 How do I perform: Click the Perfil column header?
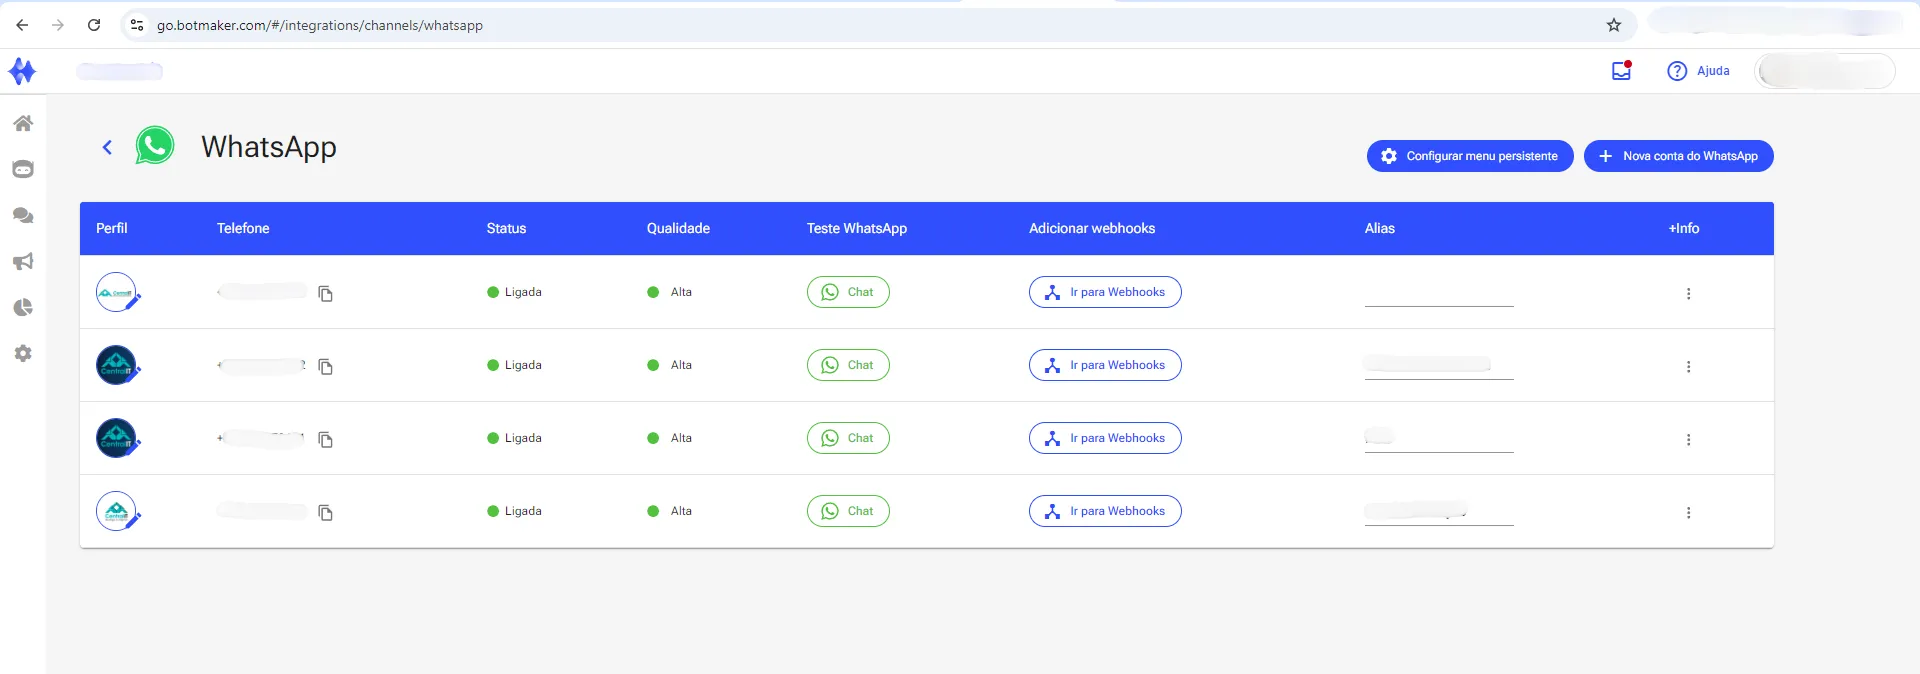click(112, 228)
